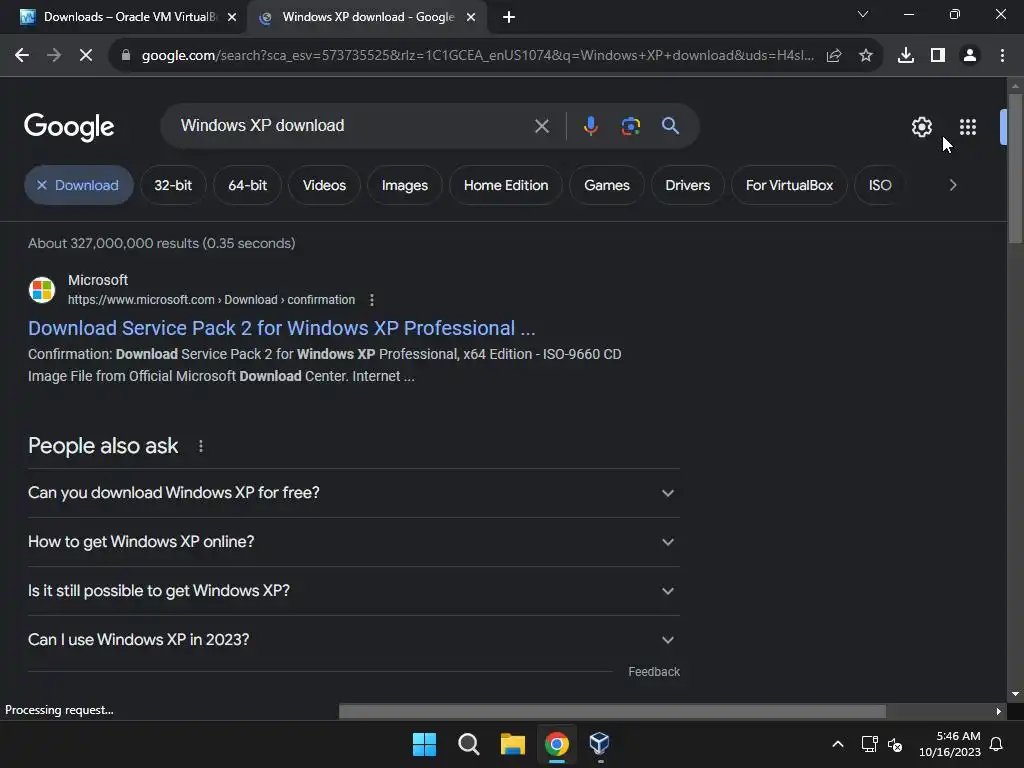Open the tab search dropdown arrow in title bar
This screenshot has height=768, width=1024.
point(863,14)
